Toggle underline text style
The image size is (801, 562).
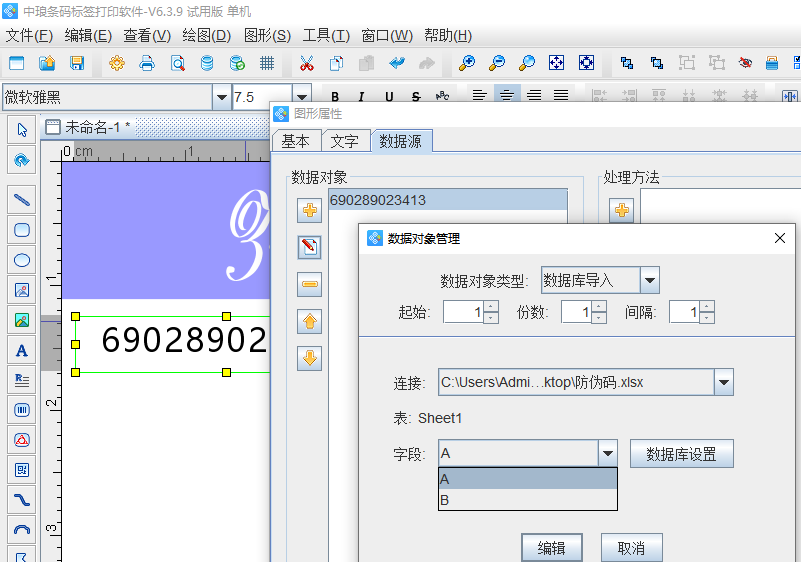tap(388, 97)
